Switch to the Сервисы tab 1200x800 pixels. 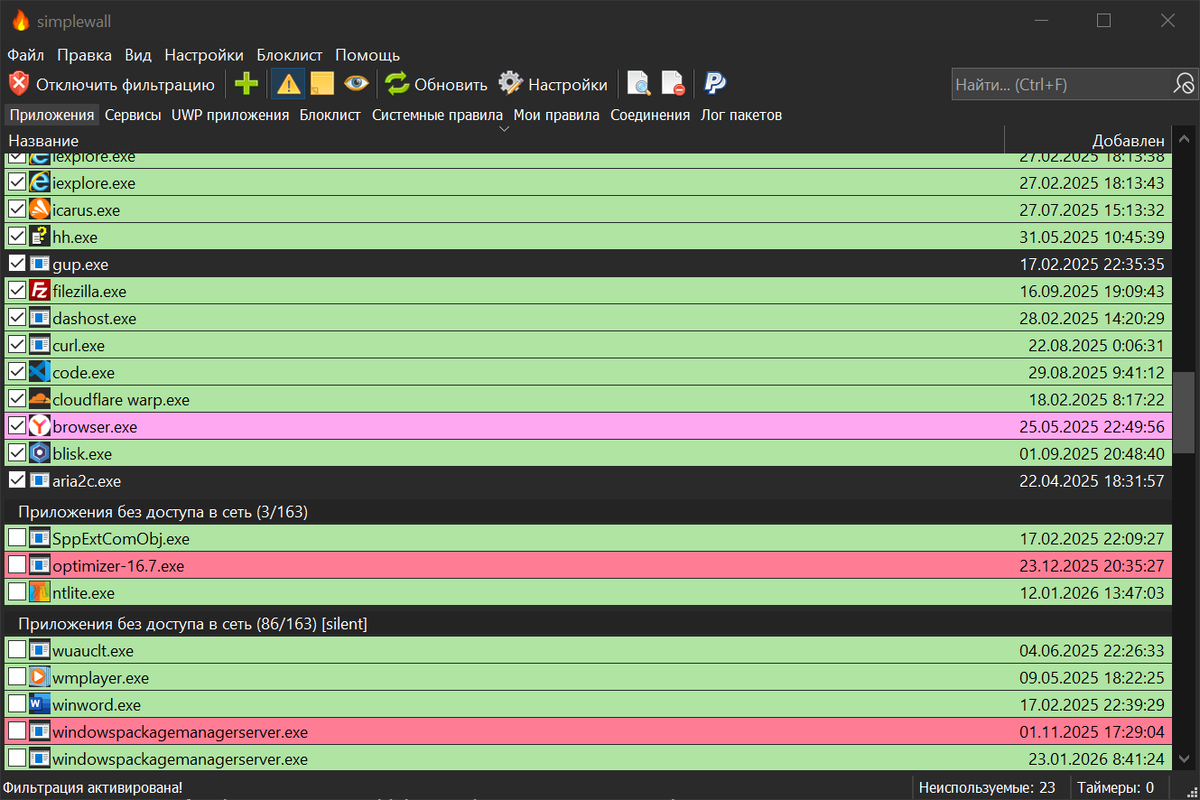coord(133,115)
